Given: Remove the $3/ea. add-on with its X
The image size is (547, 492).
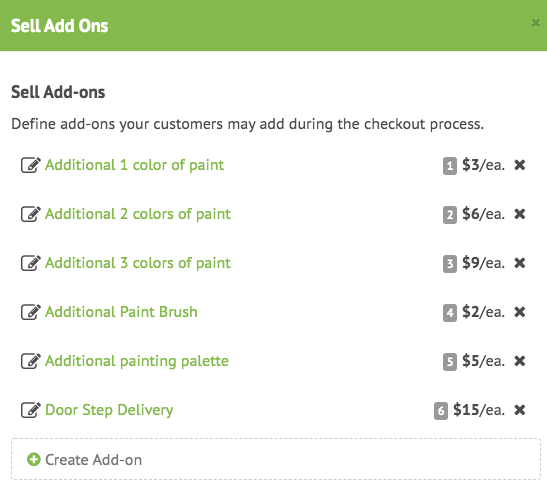Looking at the screenshot, I should click(x=520, y=165).
